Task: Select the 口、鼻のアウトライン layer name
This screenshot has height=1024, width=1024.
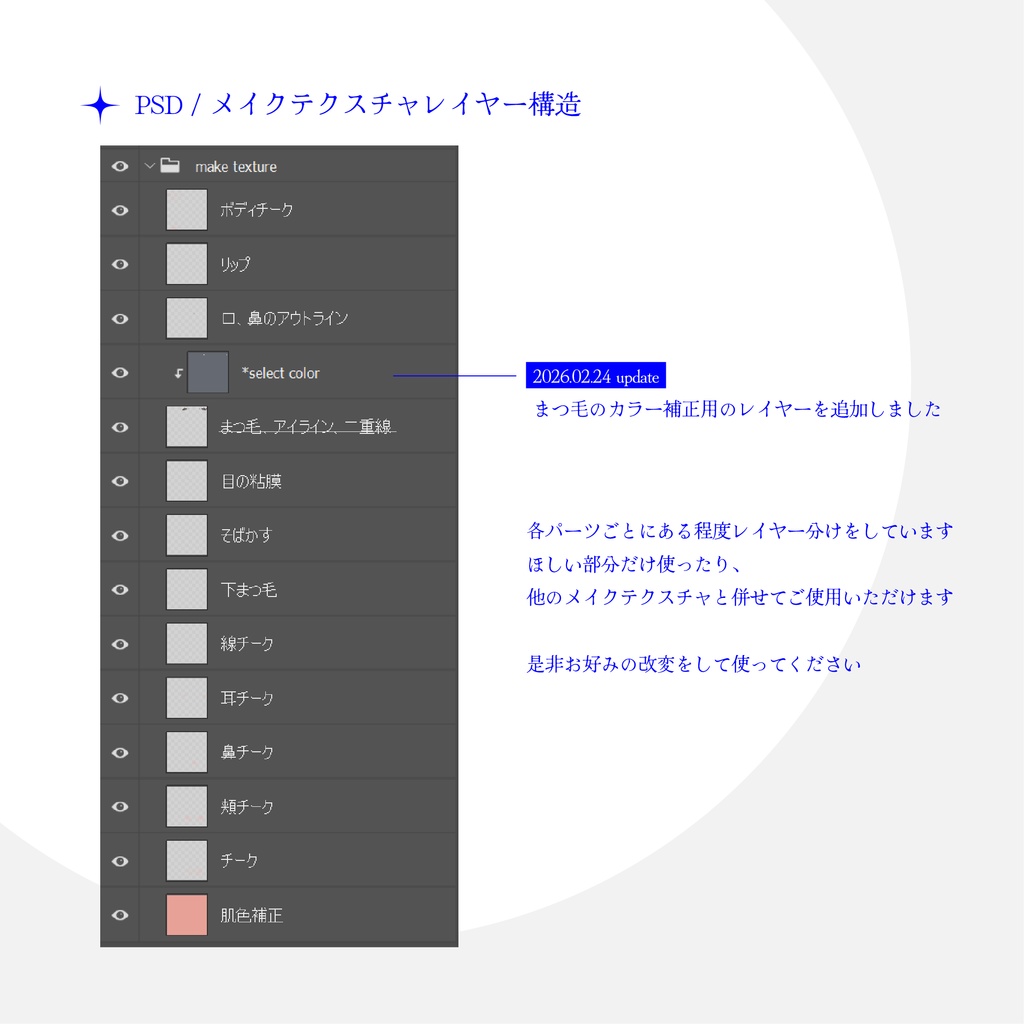Action: (284, 318)
